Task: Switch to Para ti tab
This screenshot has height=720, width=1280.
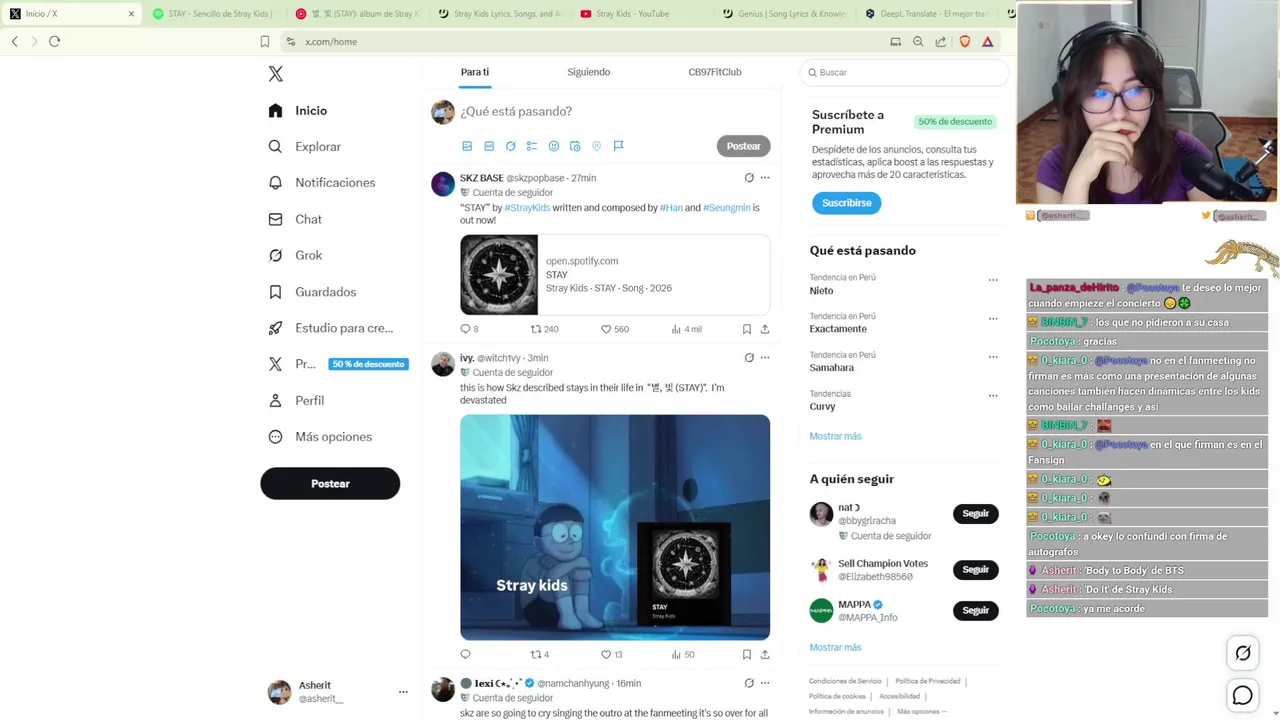Action: (475, 72)
